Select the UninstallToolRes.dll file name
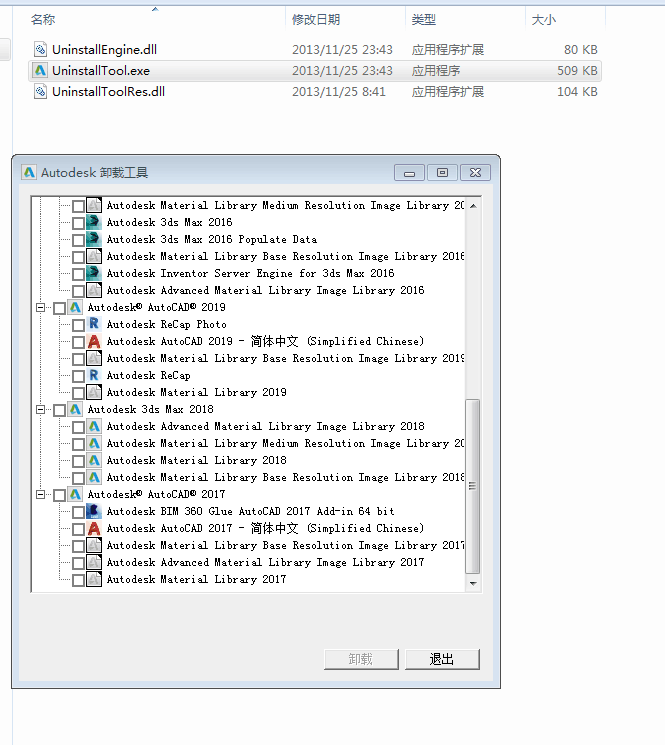665x745 pixels. click(x=108, y=91)
